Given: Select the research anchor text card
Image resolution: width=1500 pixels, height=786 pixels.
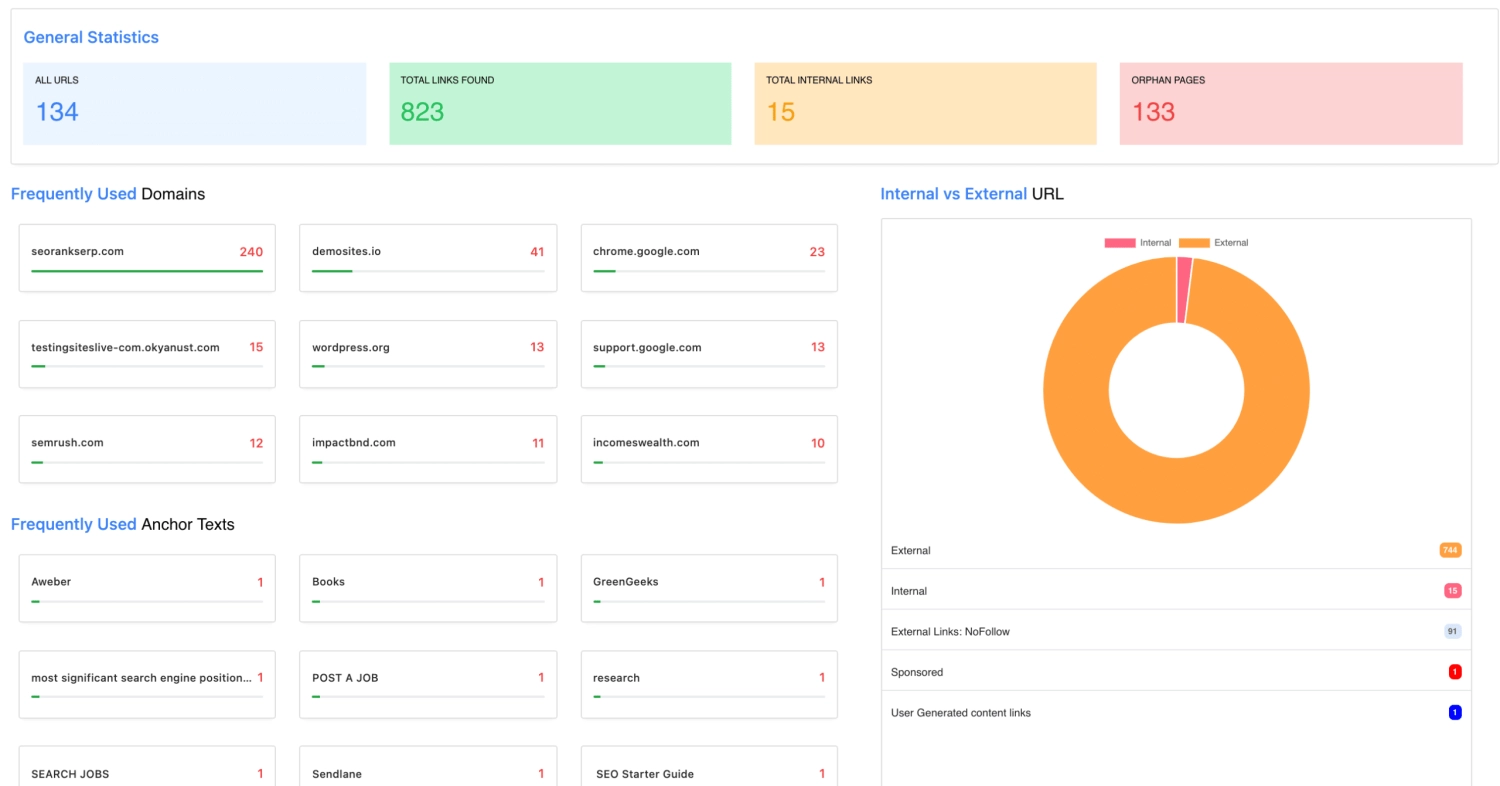Looking at the screenshot, I should [709, 684].
